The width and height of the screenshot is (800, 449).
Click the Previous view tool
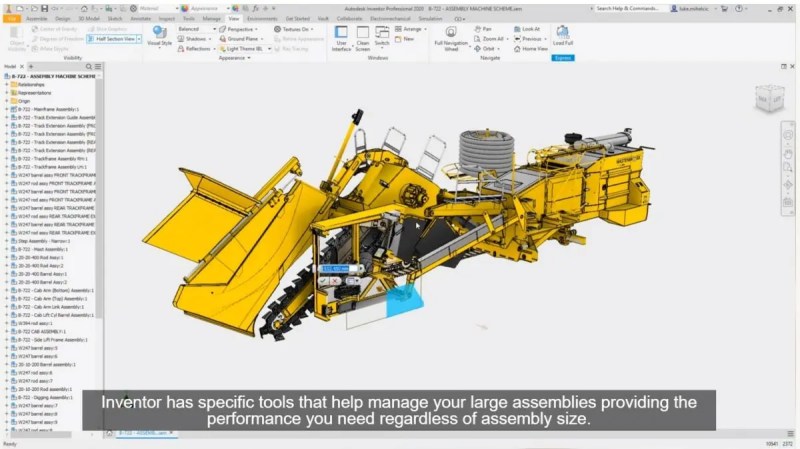pyautogui.click(x=530, y=39)
